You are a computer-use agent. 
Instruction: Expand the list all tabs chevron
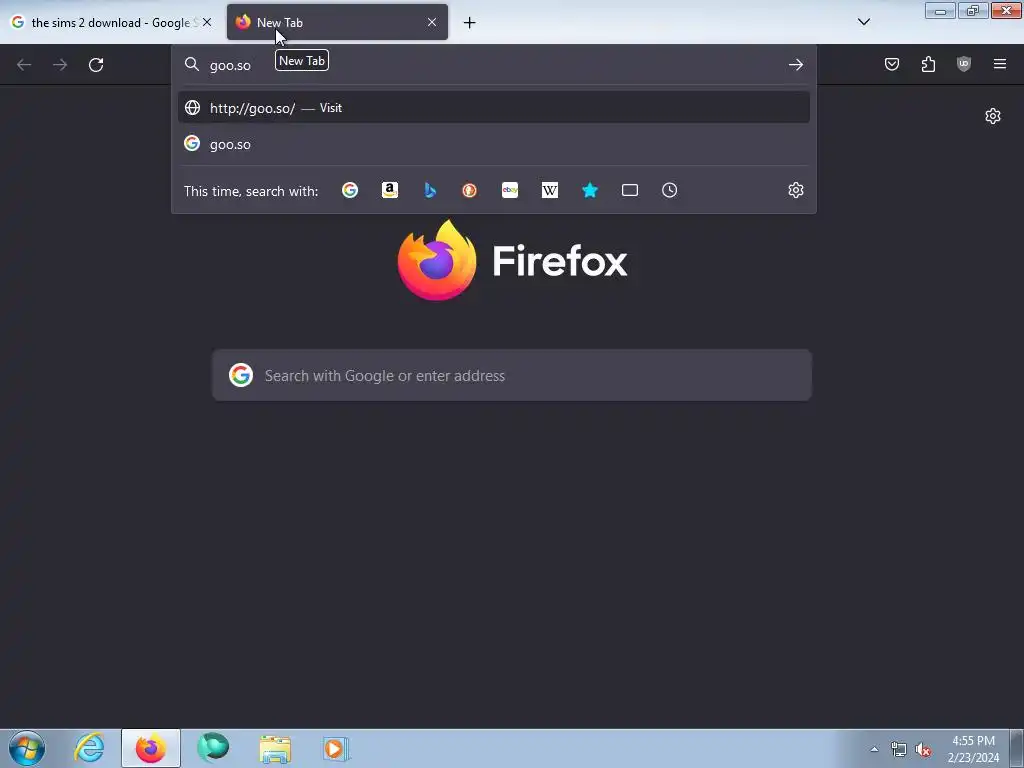tap(863, 22)
